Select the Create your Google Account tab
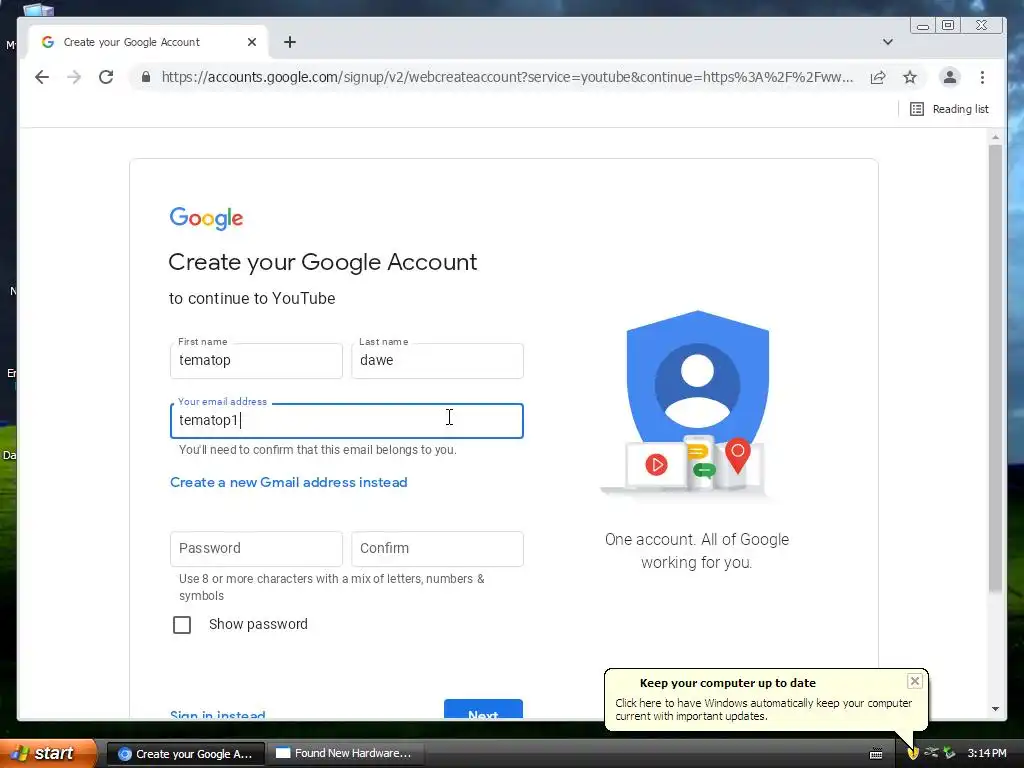 (x=148, y=42)
